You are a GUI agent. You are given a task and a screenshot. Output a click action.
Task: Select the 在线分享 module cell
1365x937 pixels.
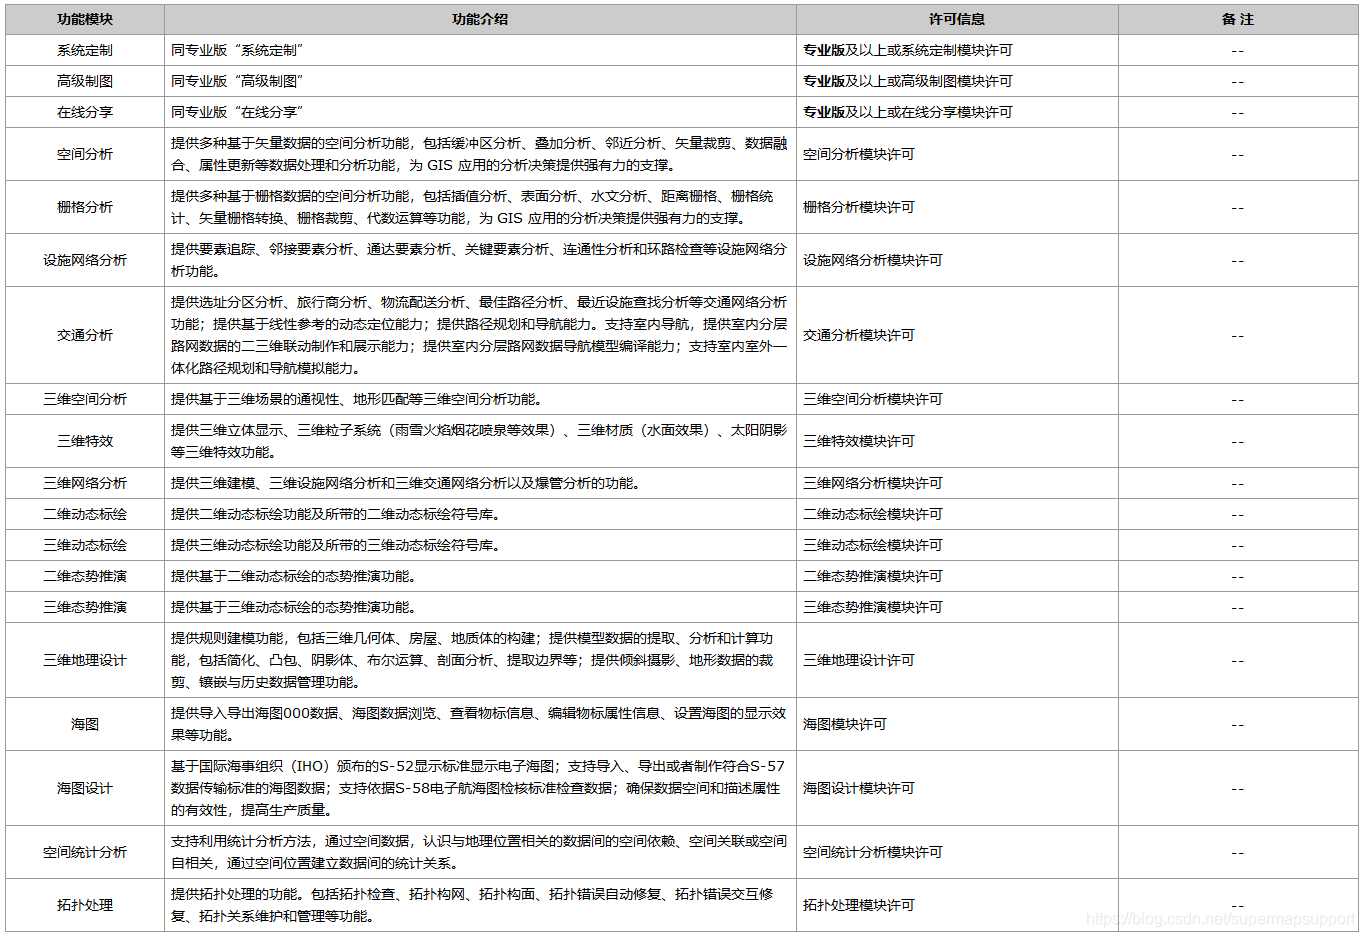pos(85,112)
